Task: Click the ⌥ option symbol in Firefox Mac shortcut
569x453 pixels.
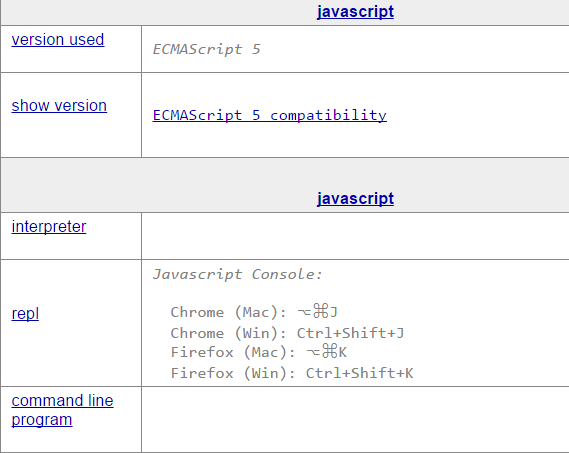Action: [313, 352]
